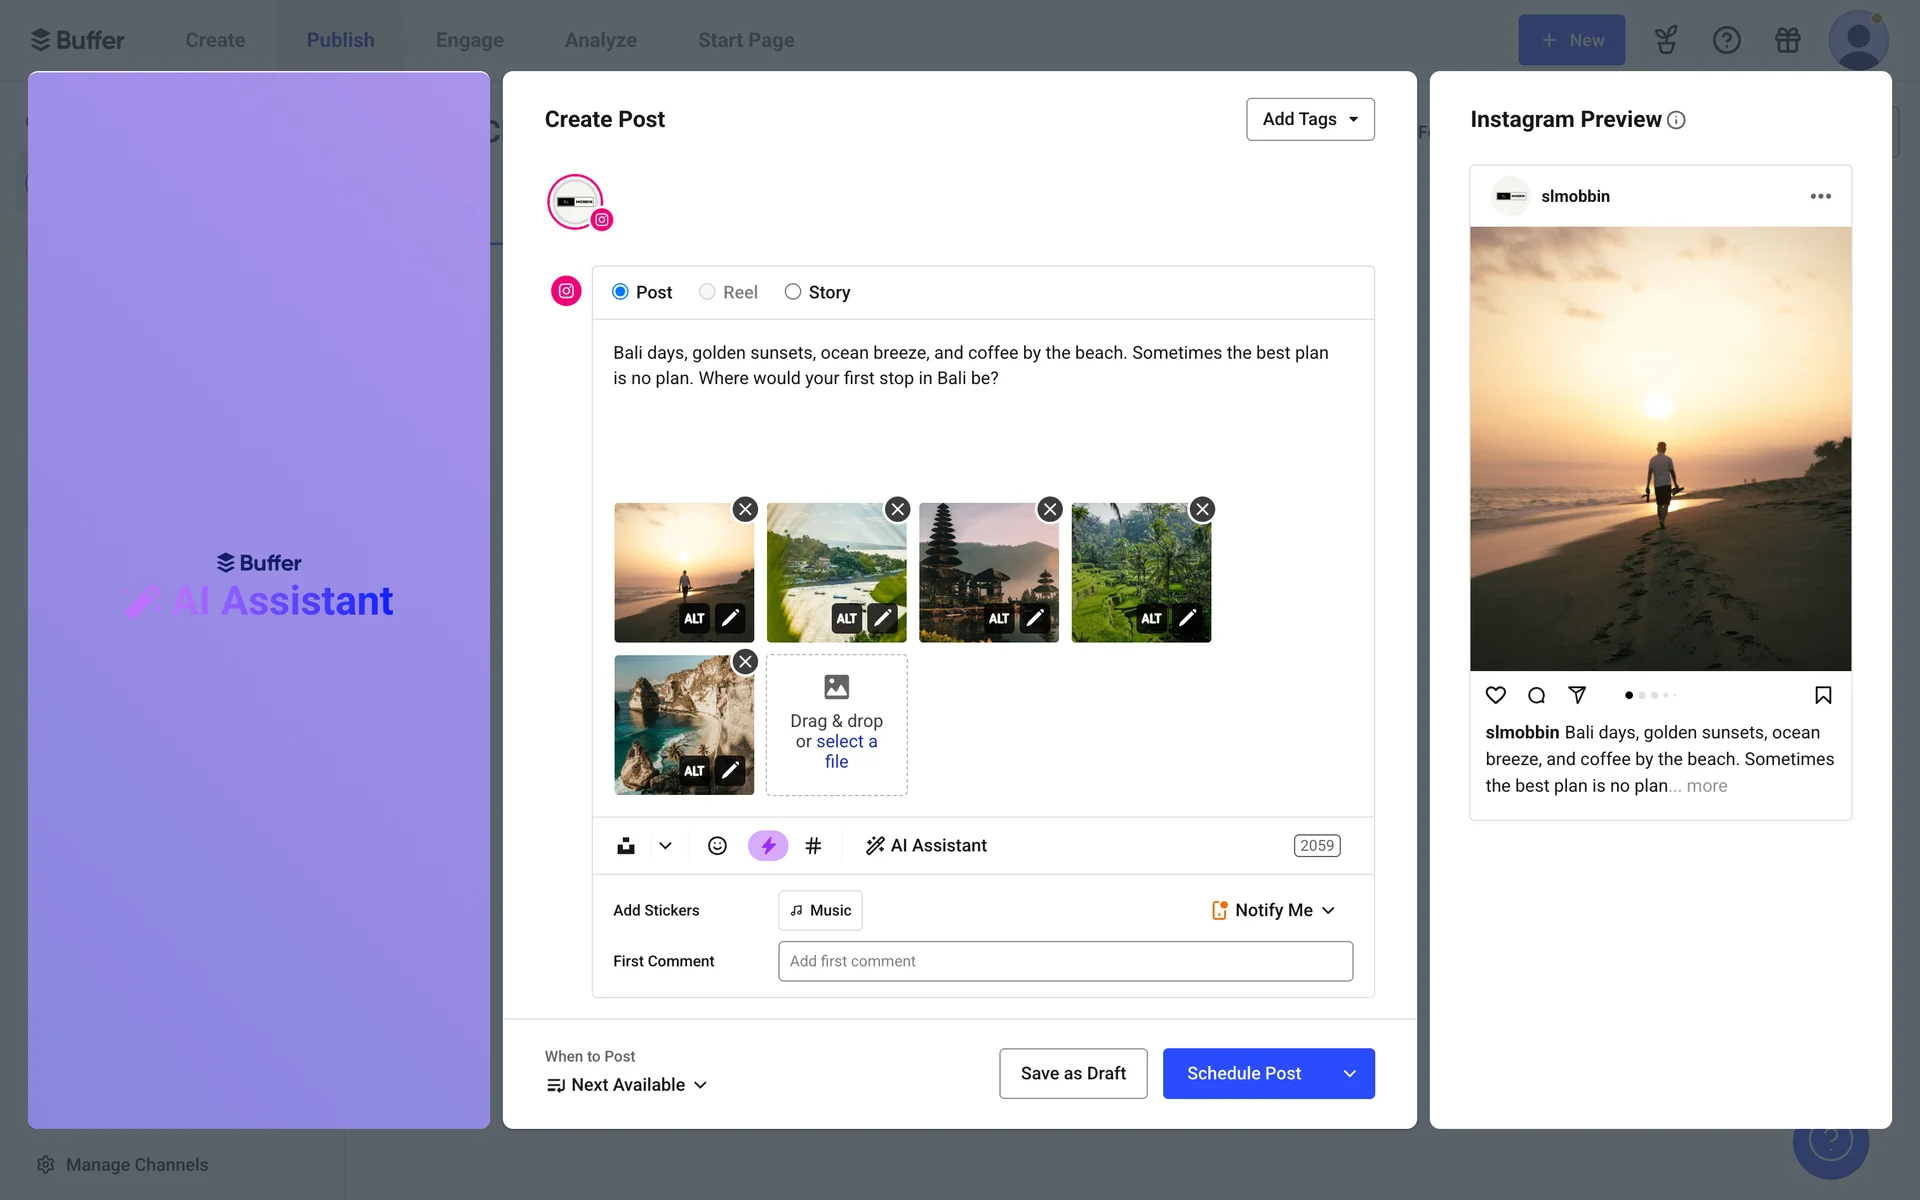Add the Music sticker

tap(820, 910)
